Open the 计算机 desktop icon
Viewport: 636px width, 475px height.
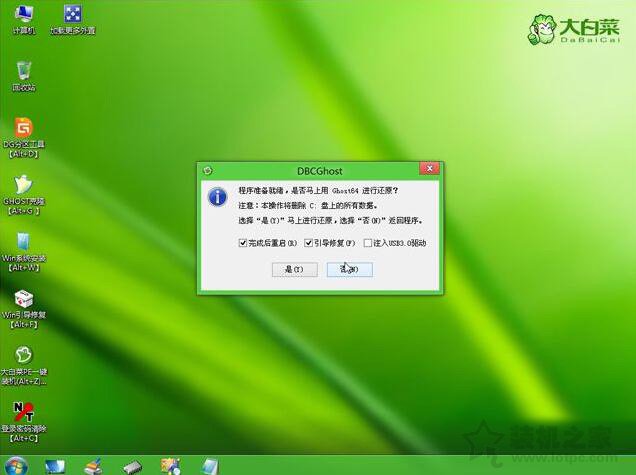23,15
